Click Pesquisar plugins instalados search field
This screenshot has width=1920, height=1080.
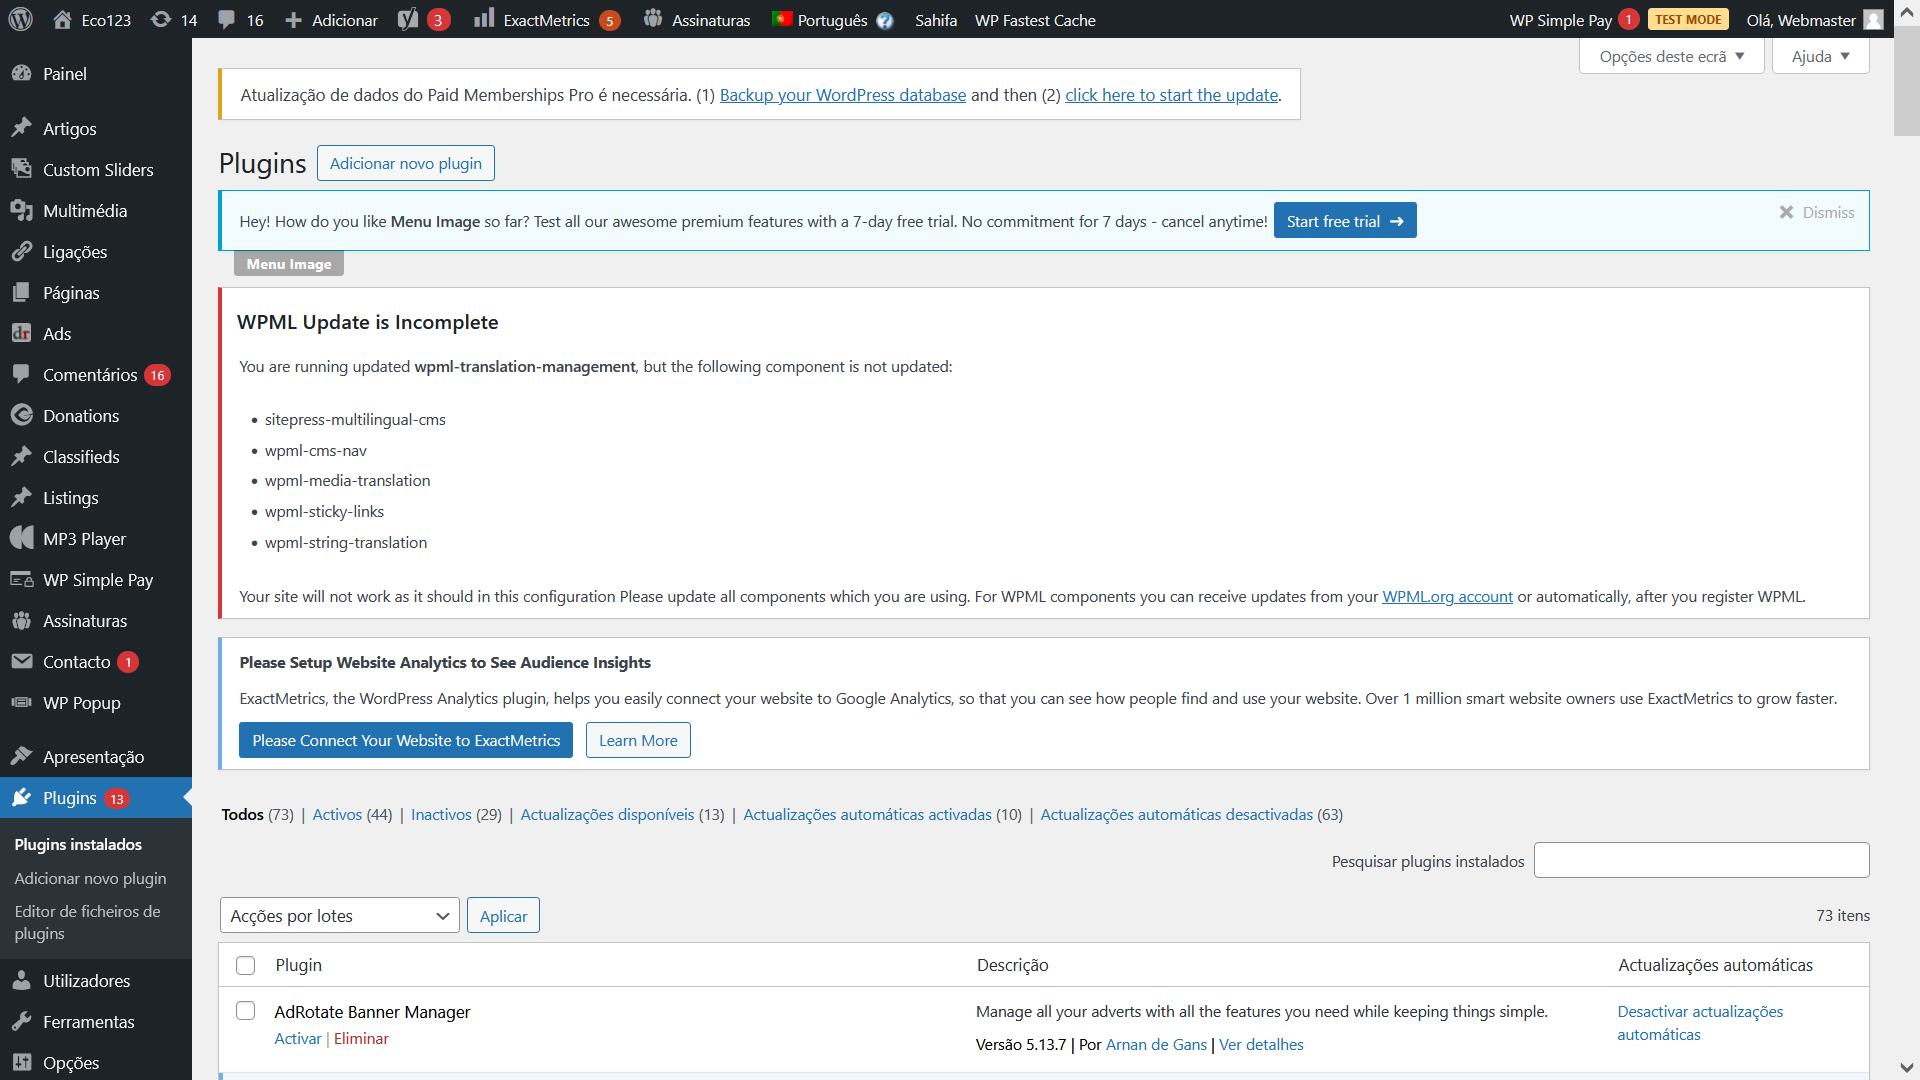(x=1701, y=860)
